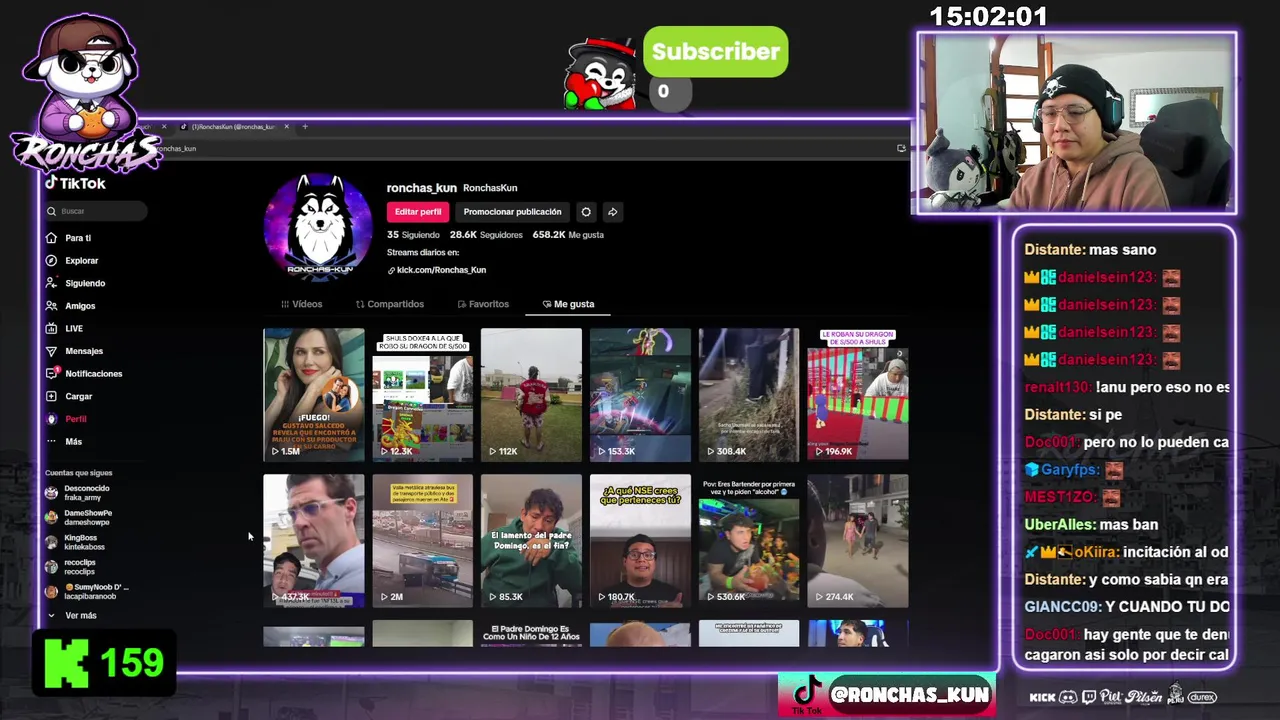Screen dimensions: 1280x720
Task: Open the video with 308.4K views
Action: pos(749,395)
